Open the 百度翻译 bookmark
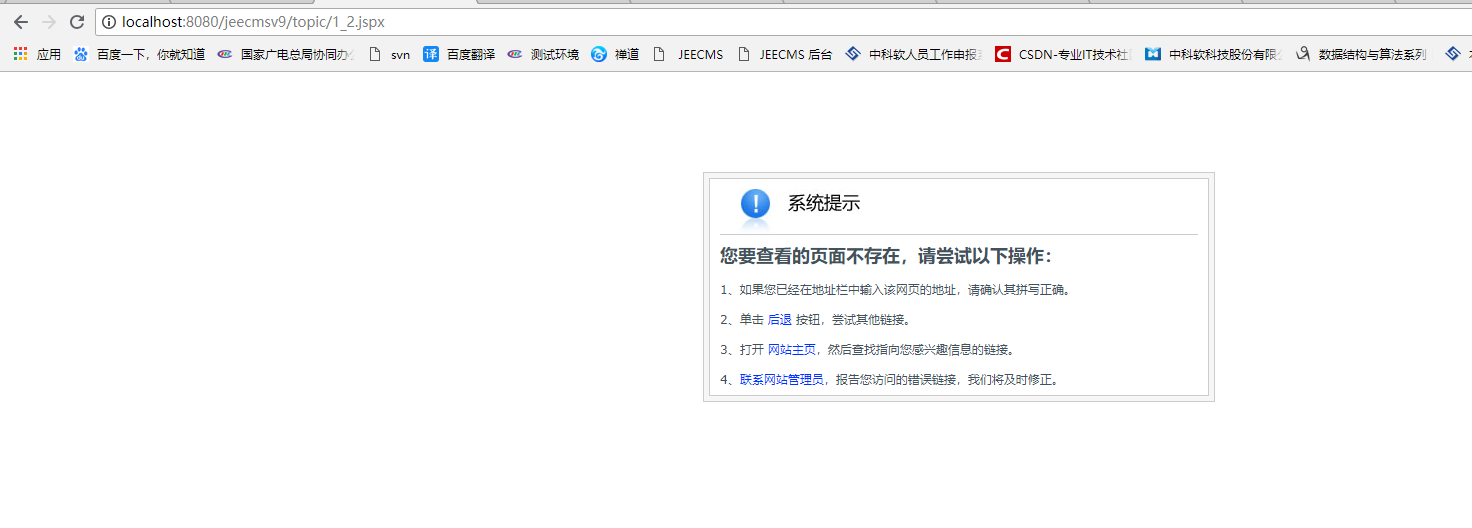 click(458, 54)
